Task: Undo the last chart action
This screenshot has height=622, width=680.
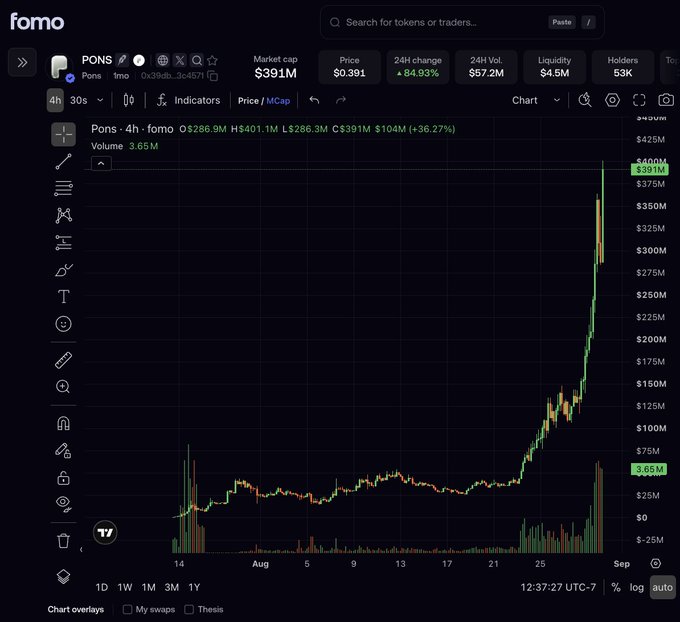Action: pos(314,100)
